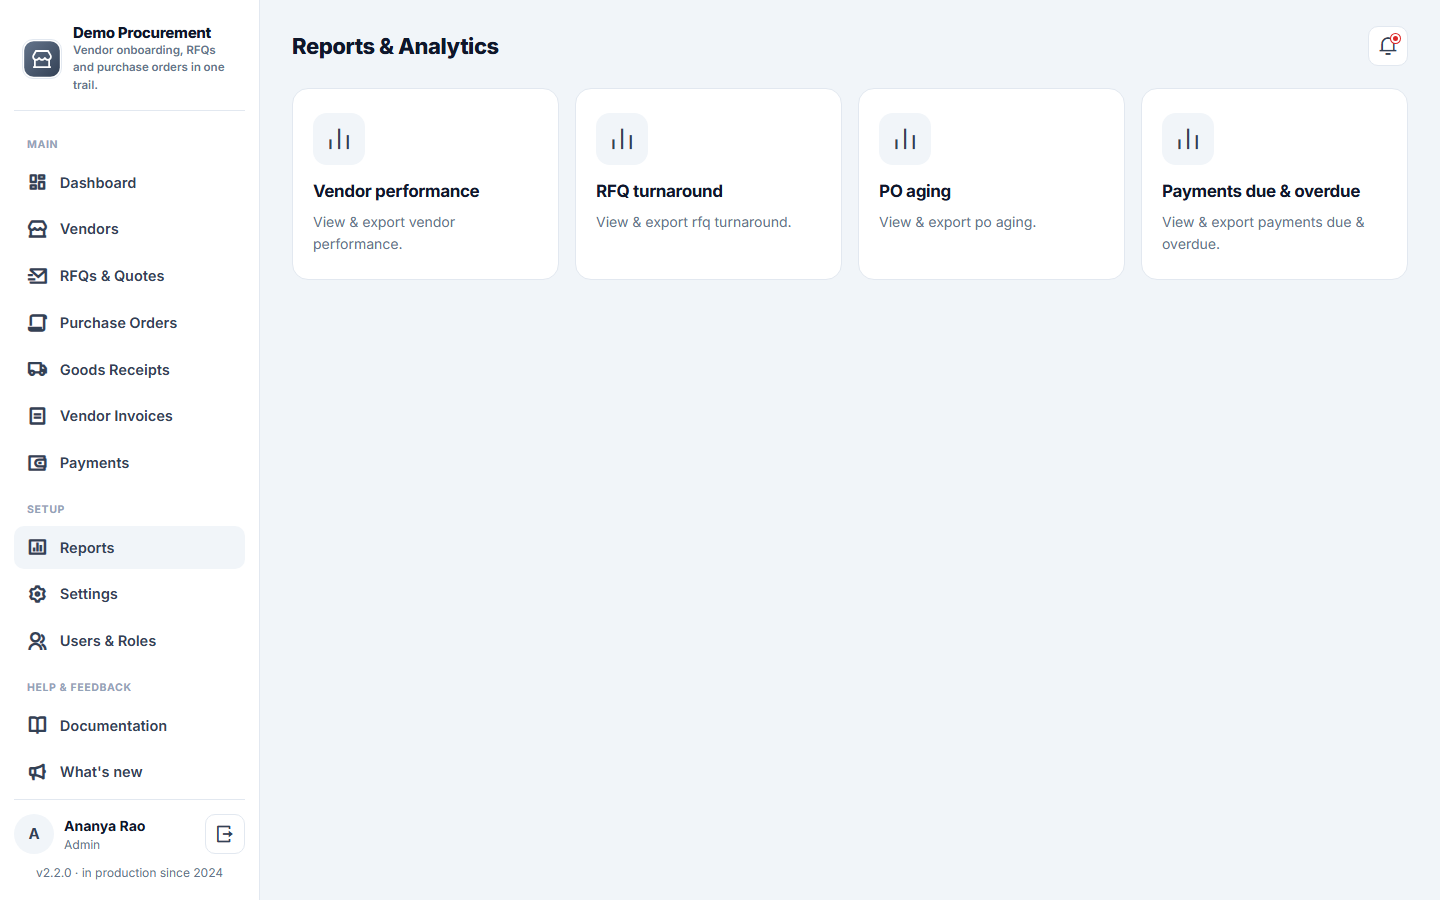Click the Settings gear icon in sidebar
1440x900 pixels.
(37, 594)
